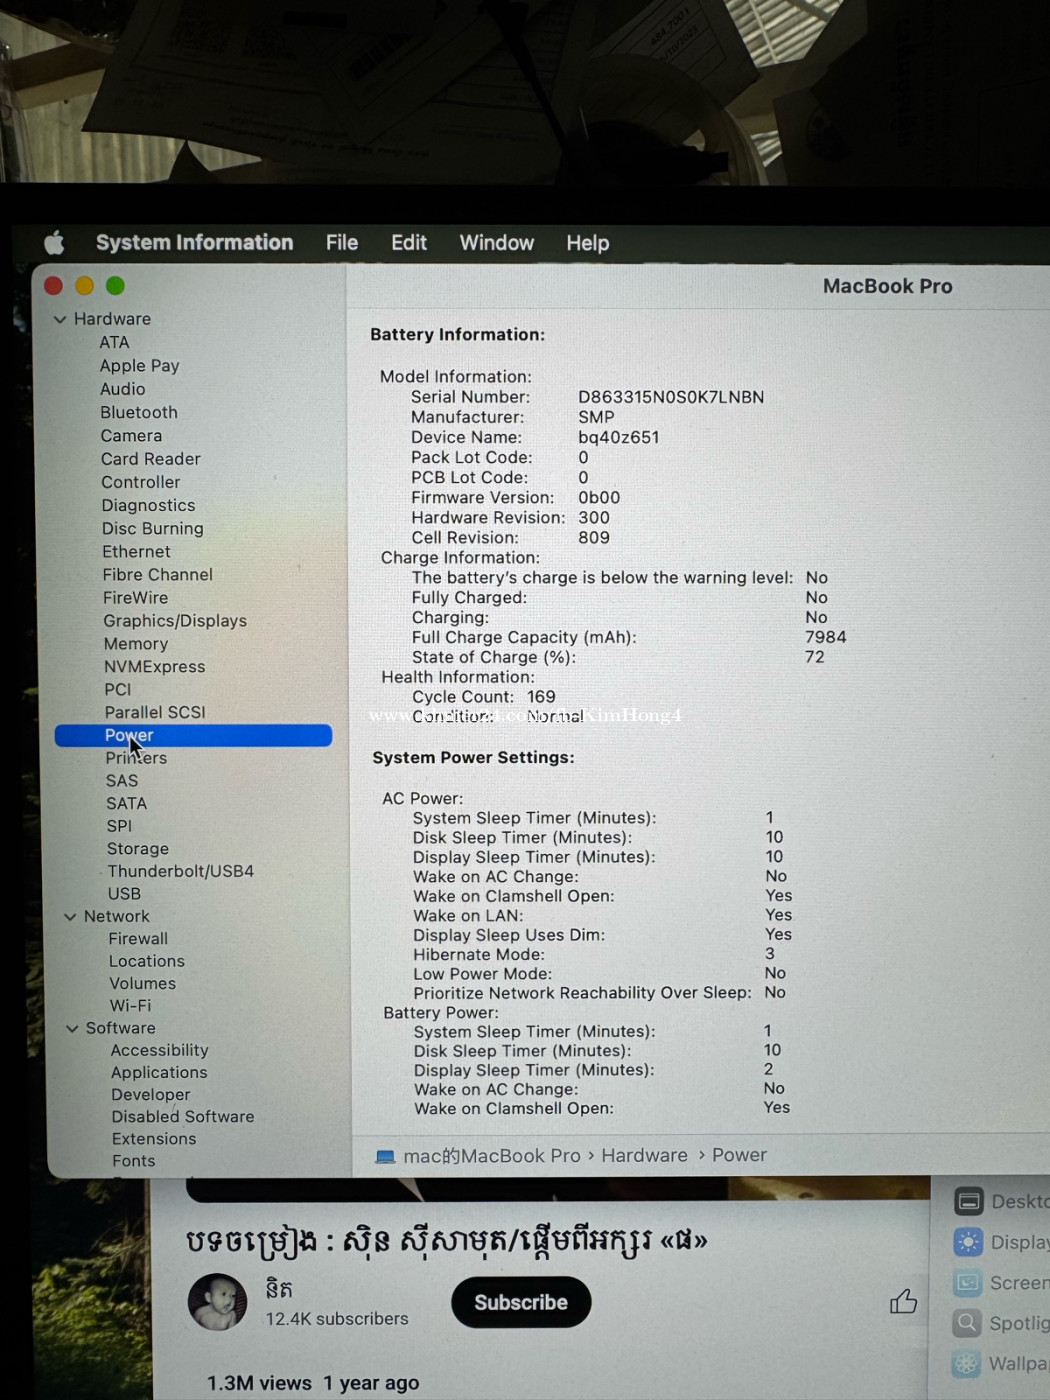Open the File menu
The height and width of the screenshot is (1400, 1050).
click(341, 243)
